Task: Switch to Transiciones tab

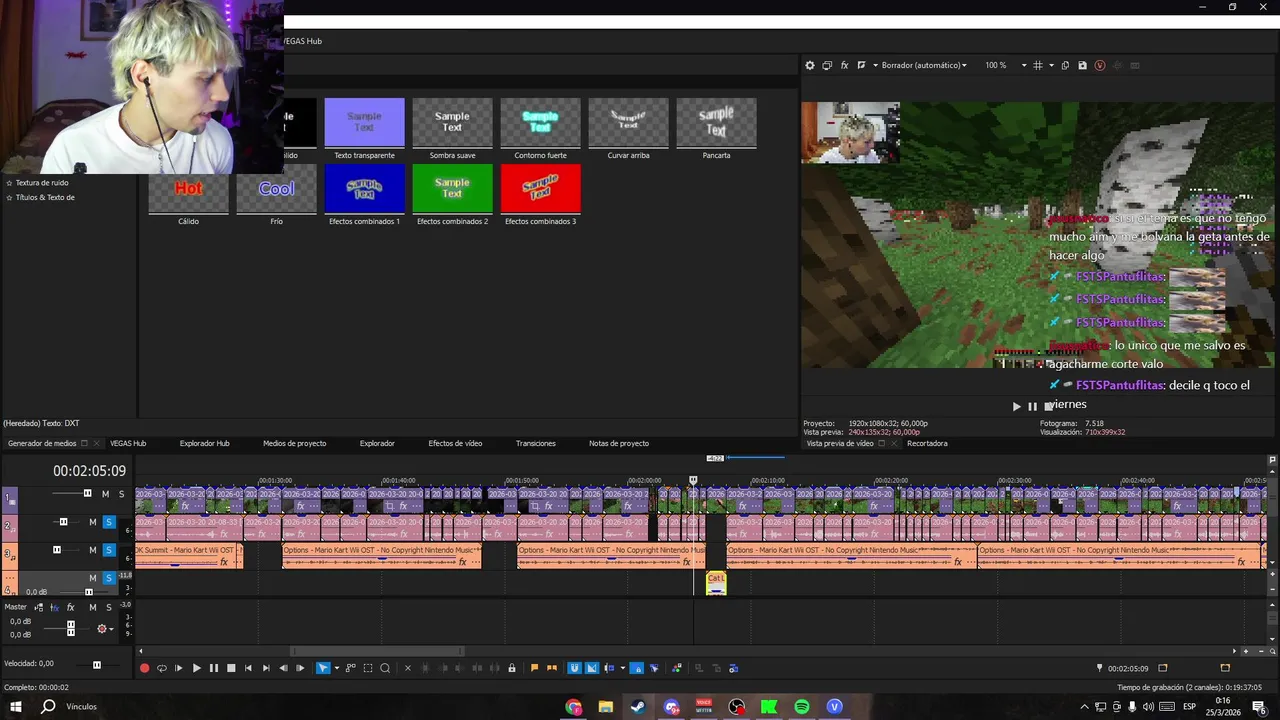Action: 536,443
